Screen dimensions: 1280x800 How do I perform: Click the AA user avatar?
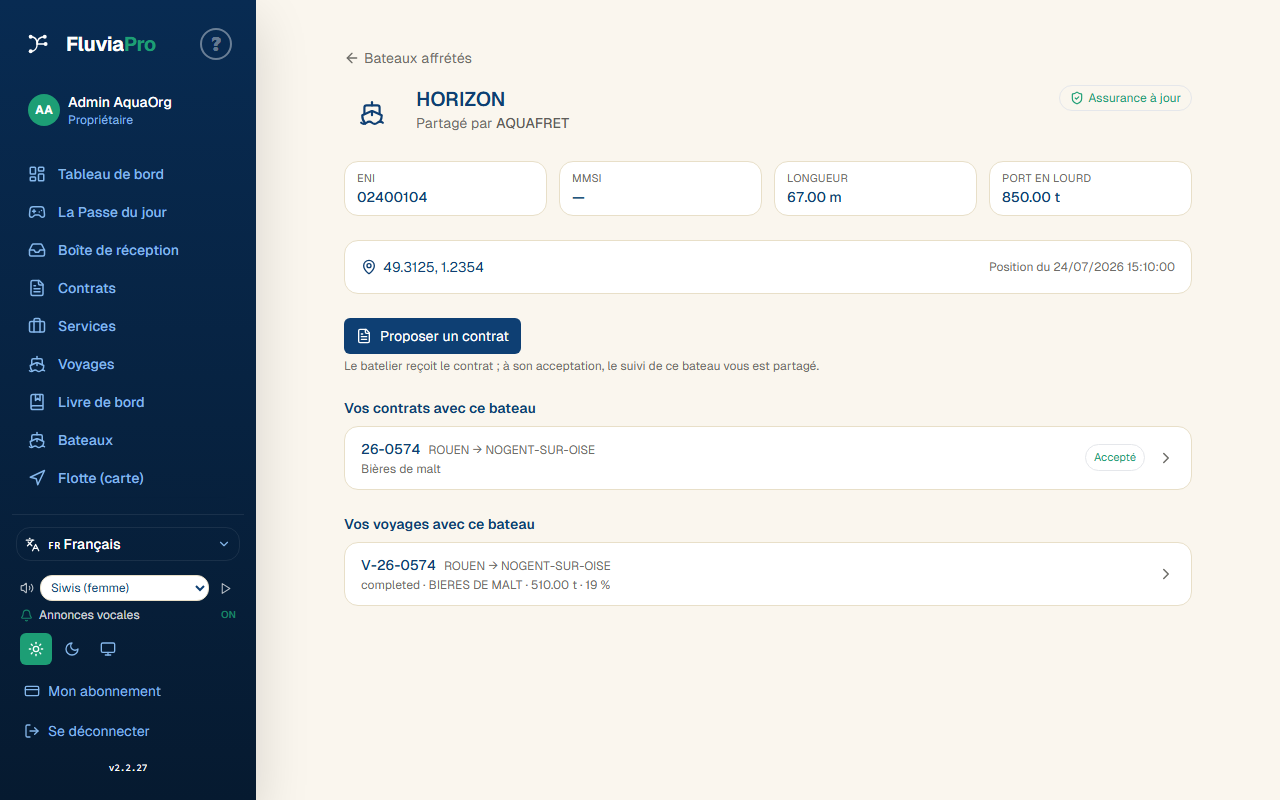(44, 110)
